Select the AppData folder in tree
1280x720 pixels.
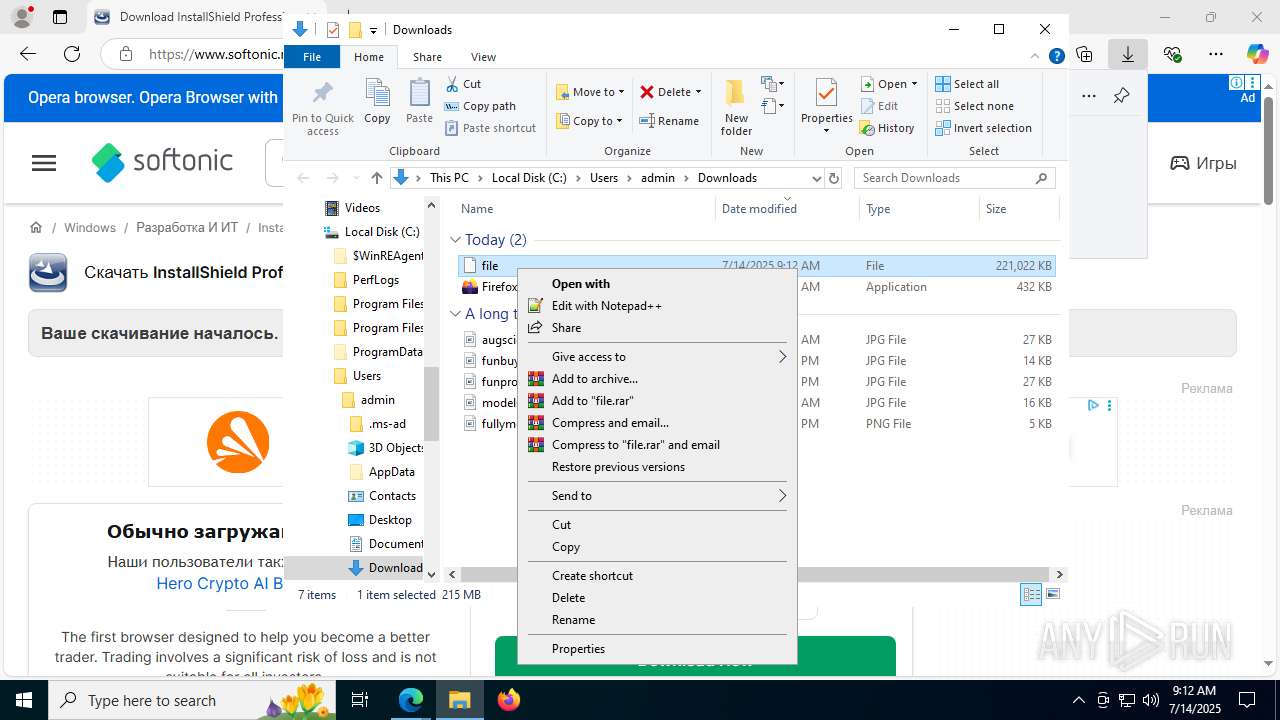[x=380, y=472]
